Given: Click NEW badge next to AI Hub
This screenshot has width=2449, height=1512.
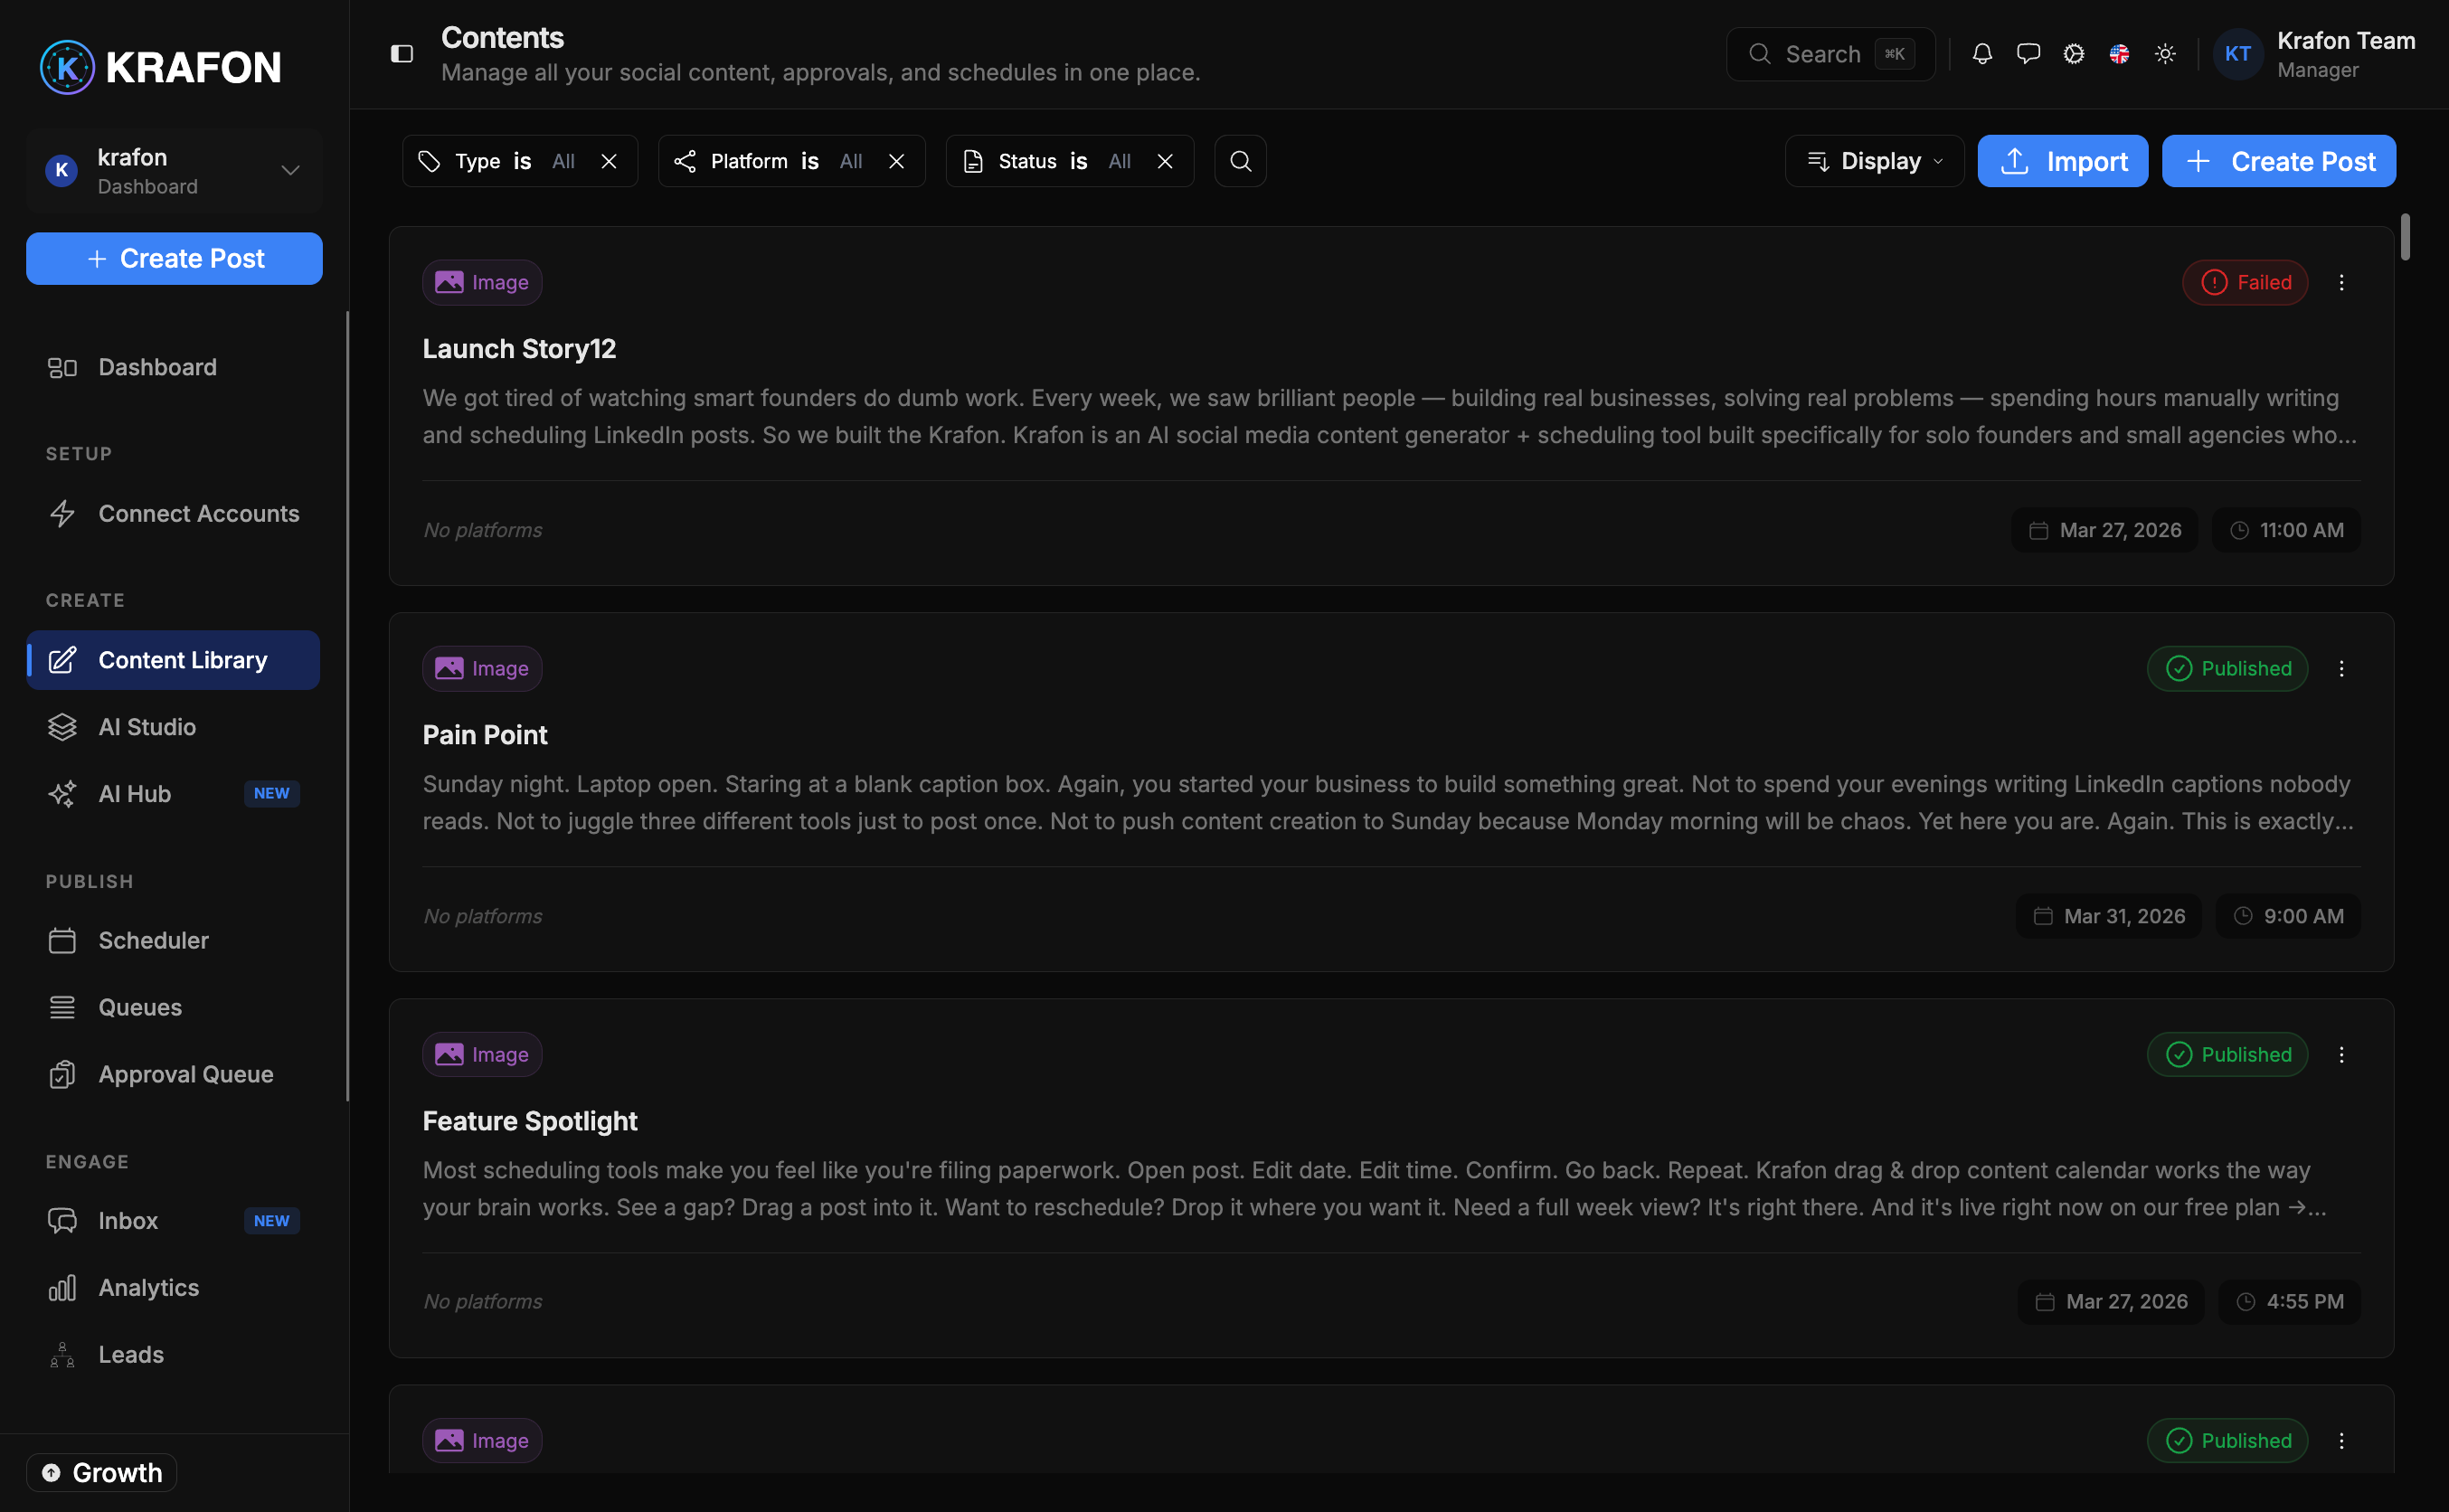Looking at the screenshot, I should click(x=272, y=794).
